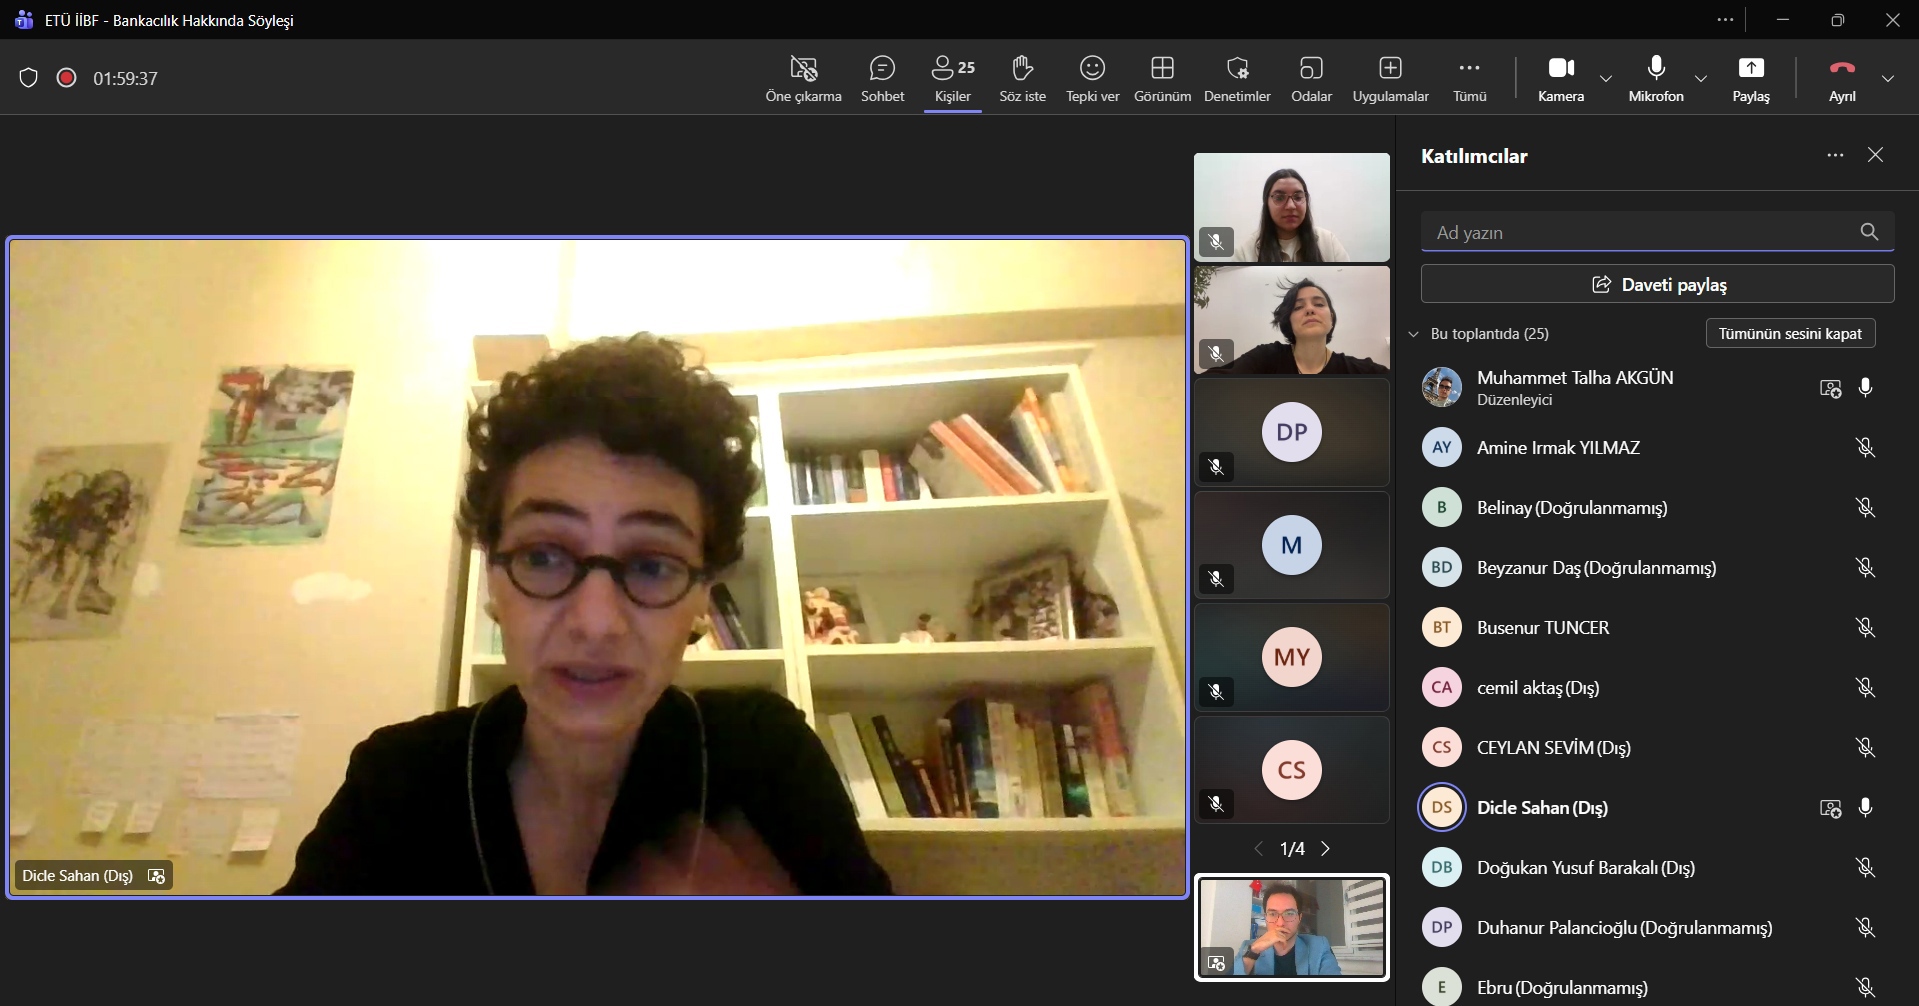The height and width of the screenshot is (1006, 1919).
Task: Open Tepki ver reactions
Action: 1092,78
